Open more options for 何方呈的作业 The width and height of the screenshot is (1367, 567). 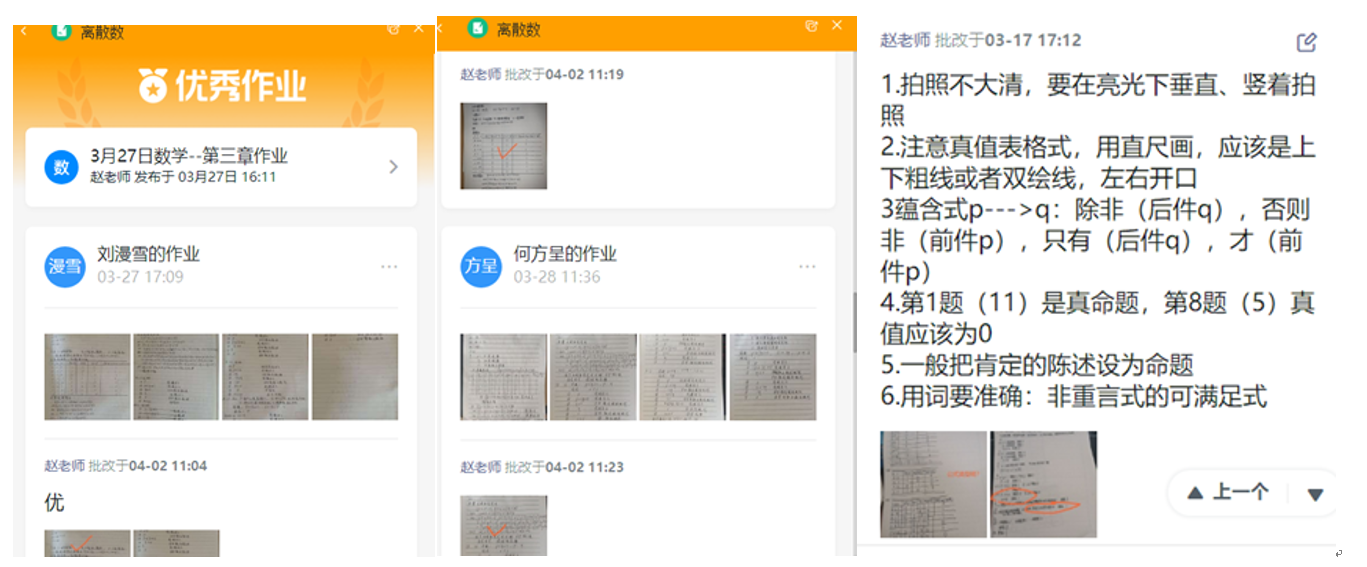(x=807, y=267)
